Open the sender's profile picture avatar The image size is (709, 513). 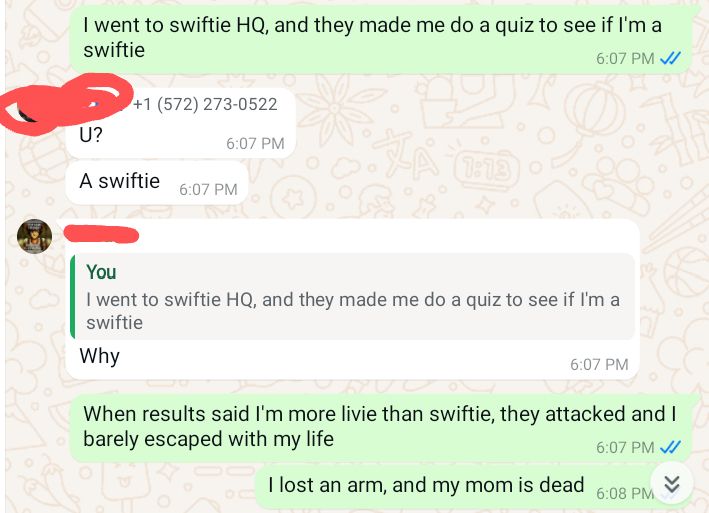pyautogui.click(x=34, y=236)
